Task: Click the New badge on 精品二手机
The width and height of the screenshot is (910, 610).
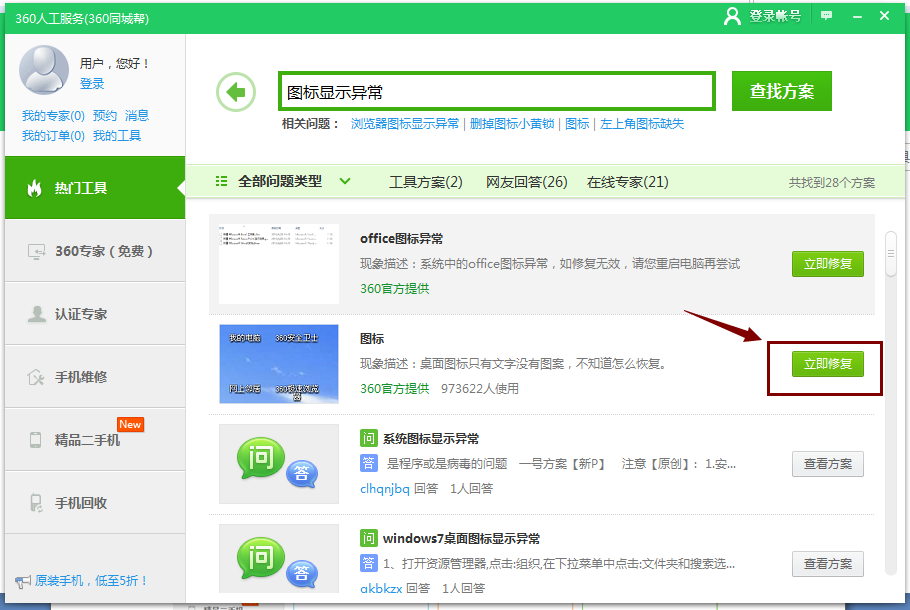Action: 130,424
